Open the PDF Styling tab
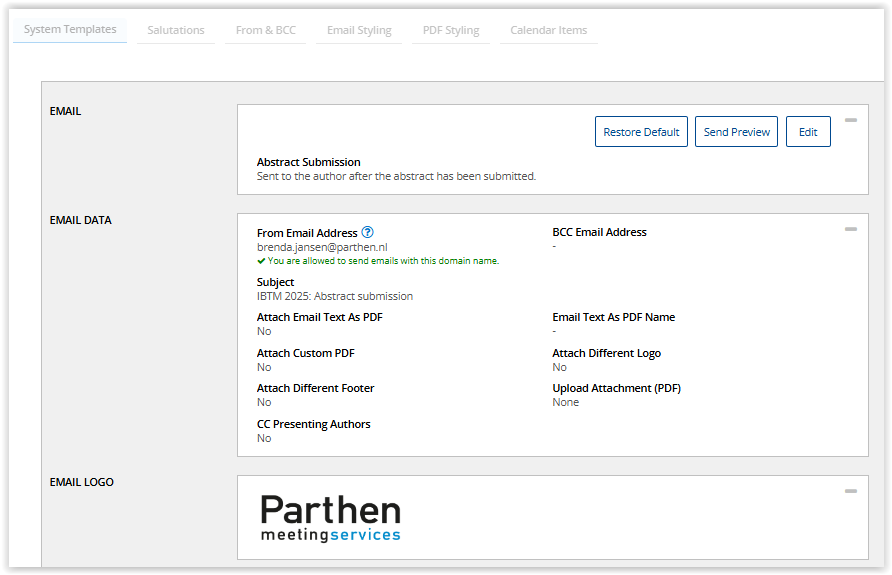Image resolution: width=892 pixels, height=575 pixels. pos(451,30)
